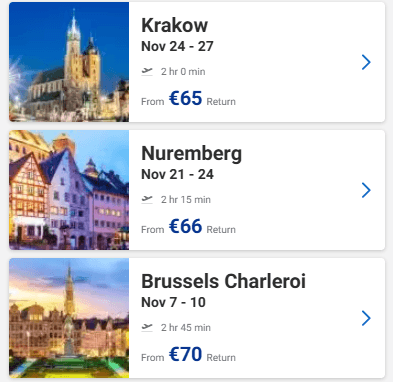Open the Brussels Charleroi chevron arrow
The height and width of the screenshot is (382, 393).
pos(366,318)
